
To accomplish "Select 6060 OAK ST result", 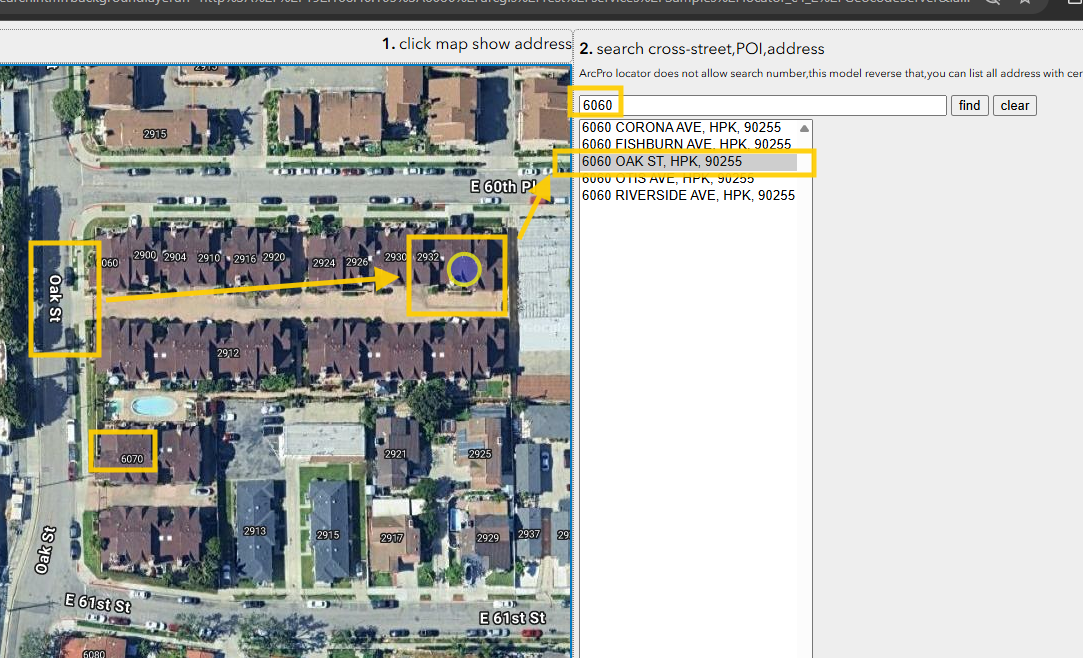I will coord(662,161).
